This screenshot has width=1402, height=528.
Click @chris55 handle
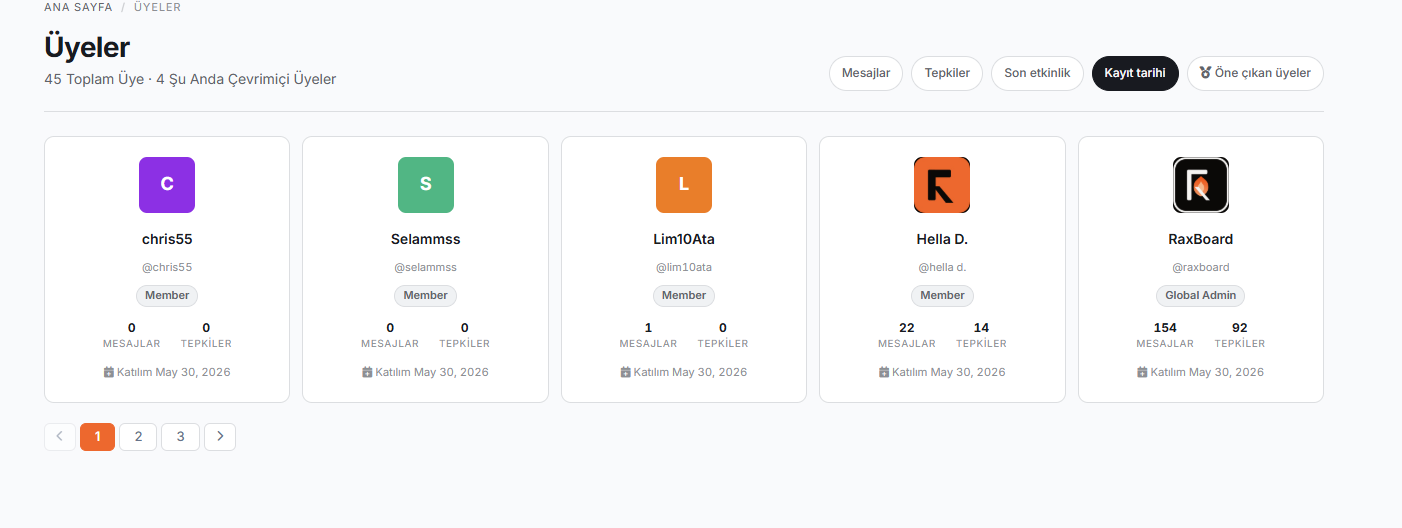pos(167,267)
